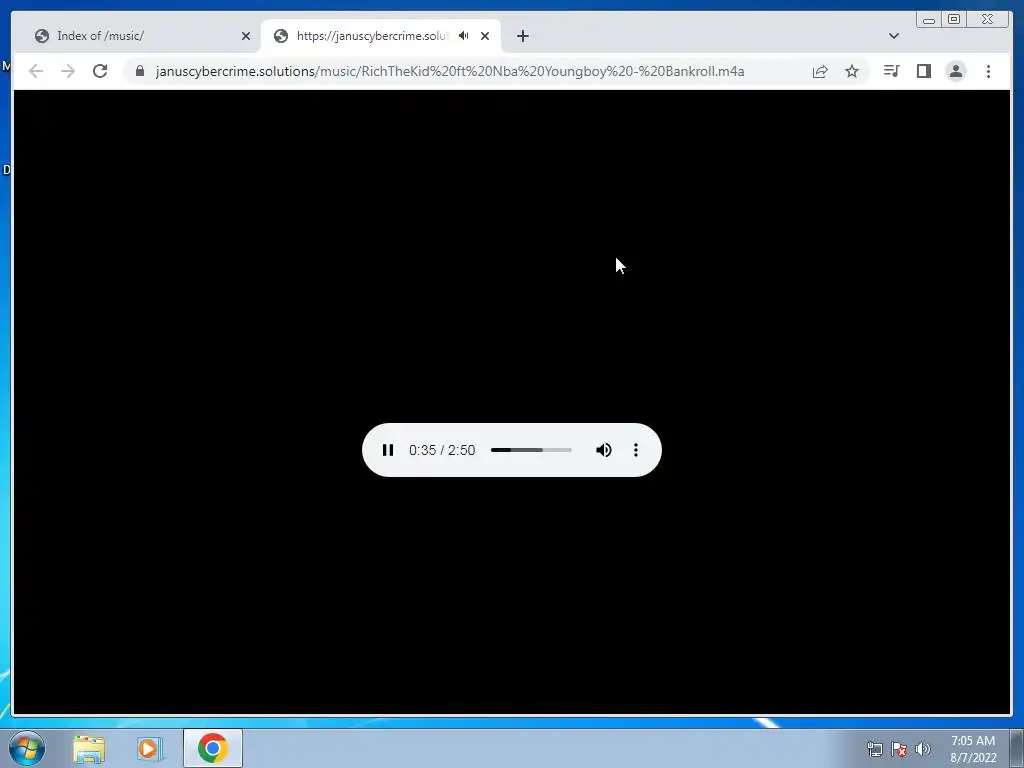Screen dimensions: 1024x768
Task: Open a new browser tab
Action: tap(522, 36)
